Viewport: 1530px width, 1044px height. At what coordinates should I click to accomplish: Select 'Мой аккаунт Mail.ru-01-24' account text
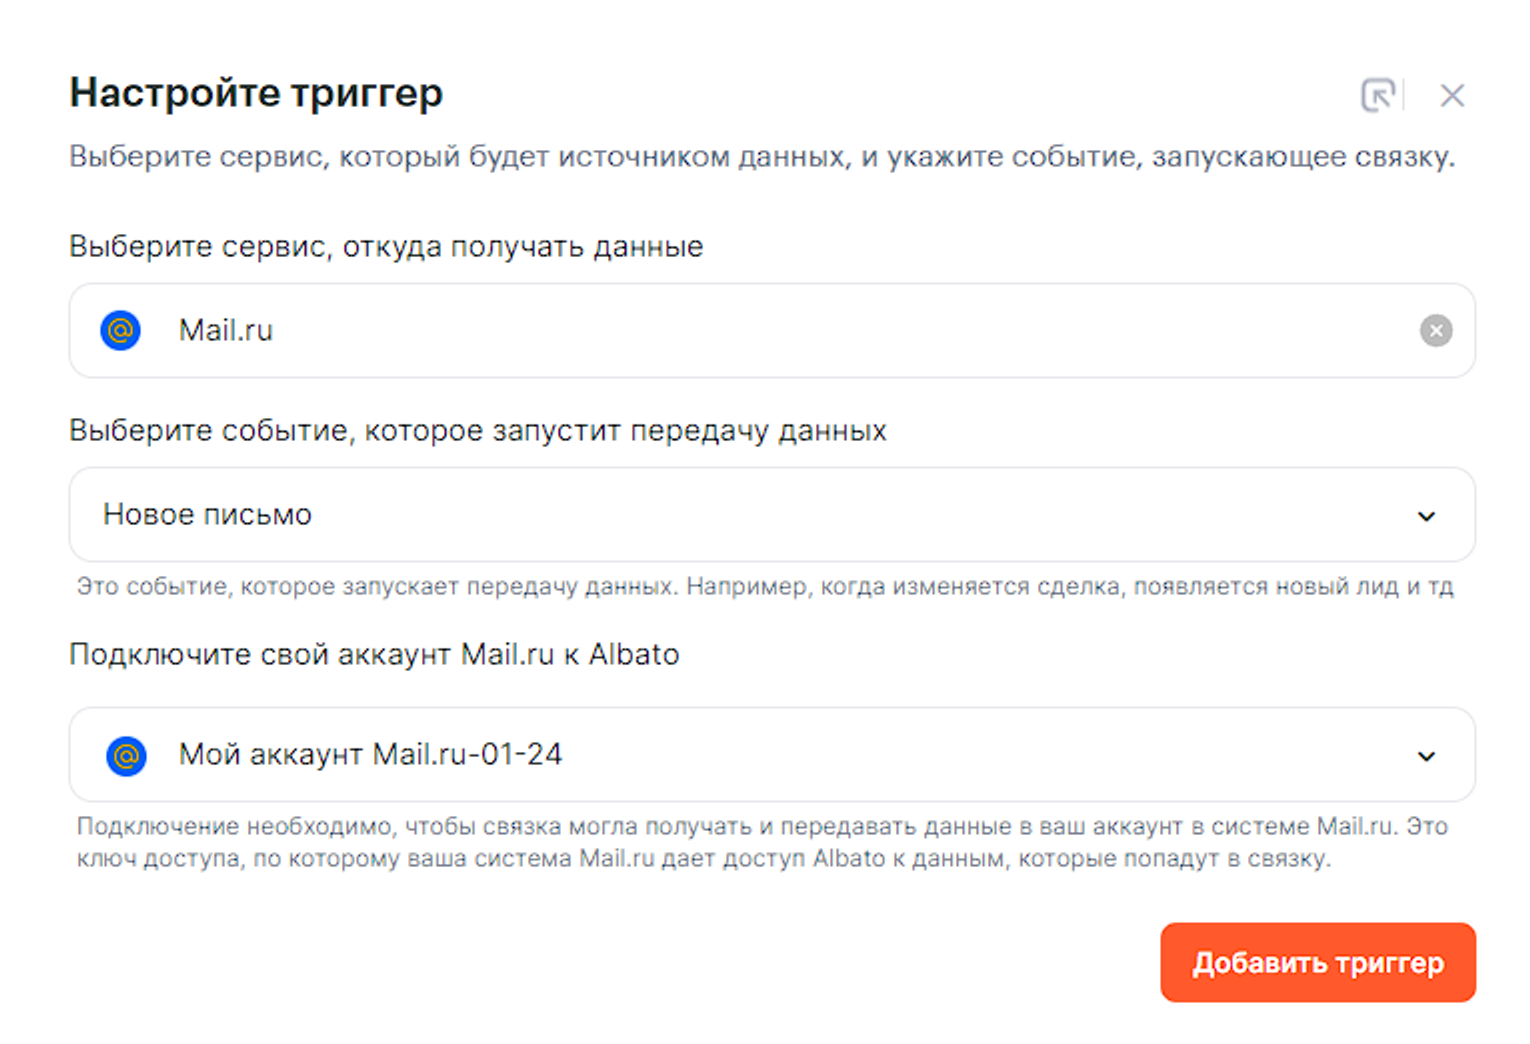pos(370,754)
